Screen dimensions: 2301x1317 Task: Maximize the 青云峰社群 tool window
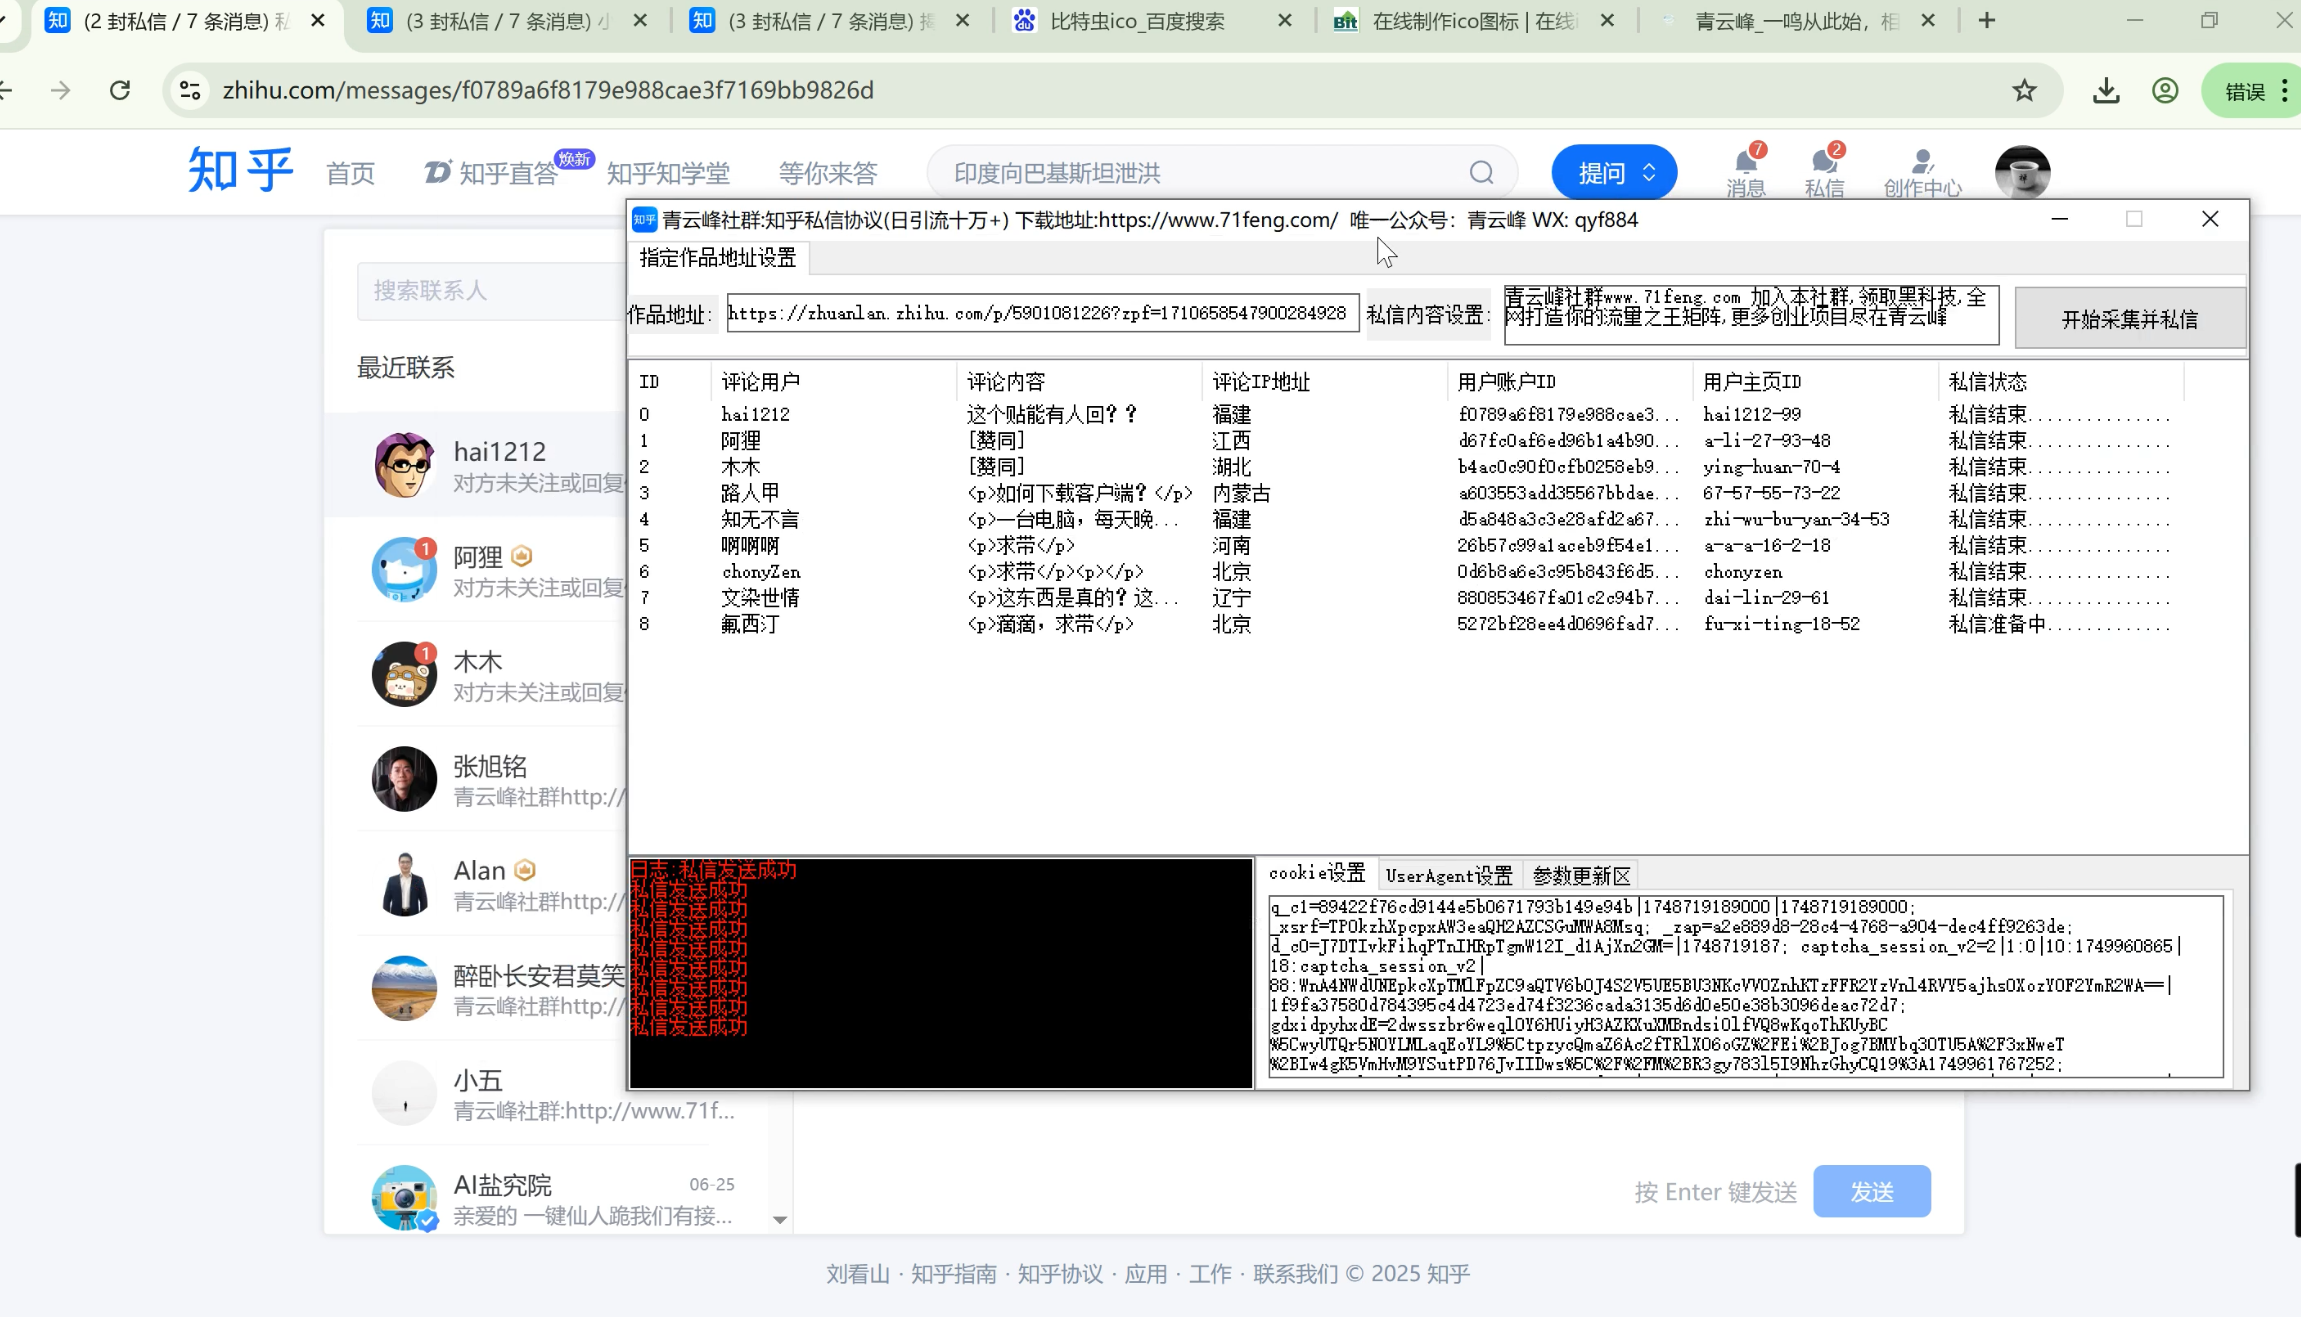pyautogui.click(x=2134, y=219)
